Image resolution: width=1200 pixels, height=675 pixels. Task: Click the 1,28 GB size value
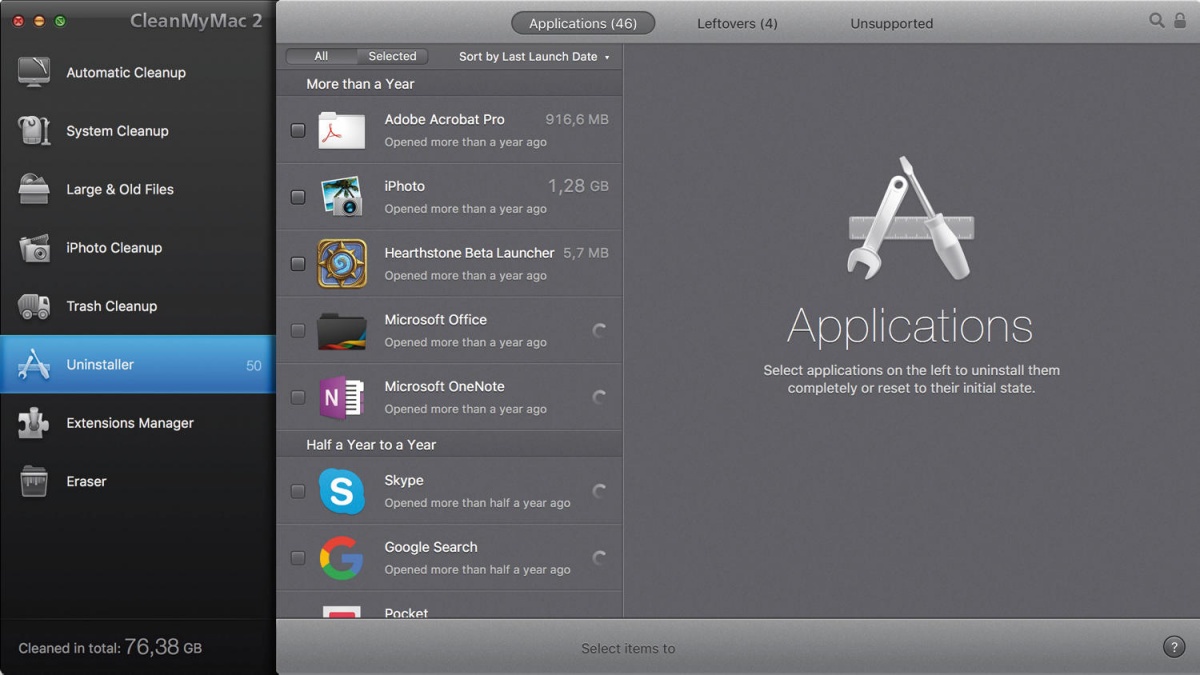[x=578, y=186]
